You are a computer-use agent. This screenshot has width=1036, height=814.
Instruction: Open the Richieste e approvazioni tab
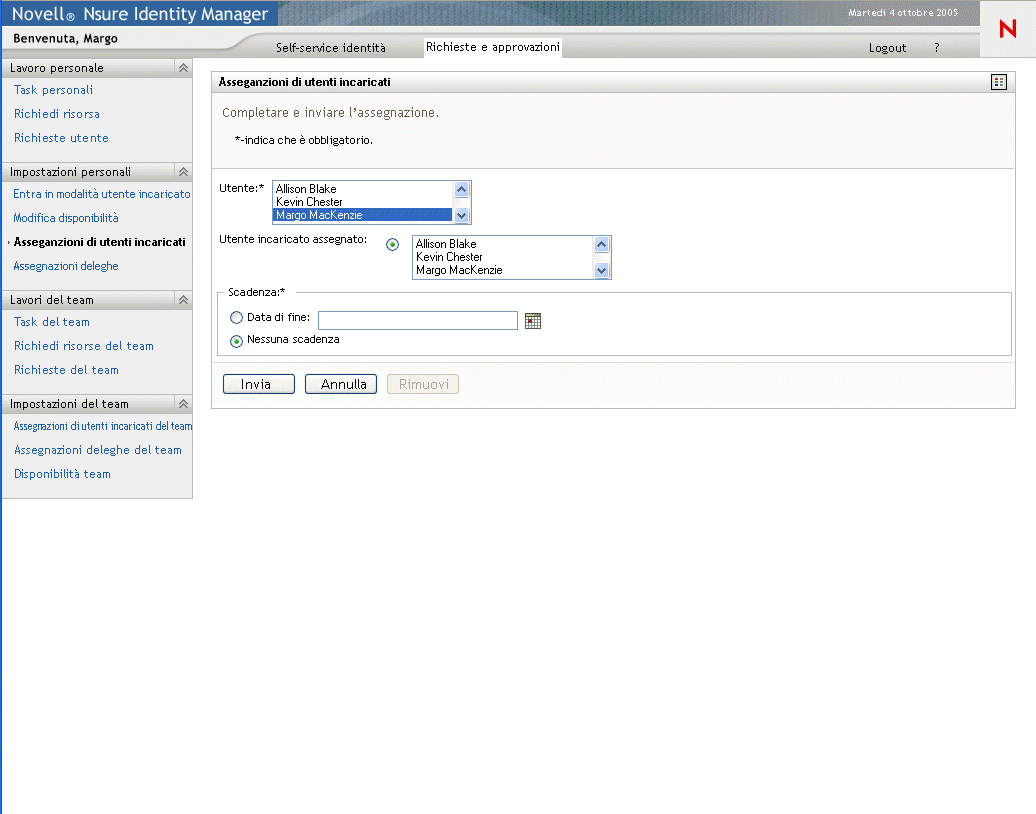point(493,47)
